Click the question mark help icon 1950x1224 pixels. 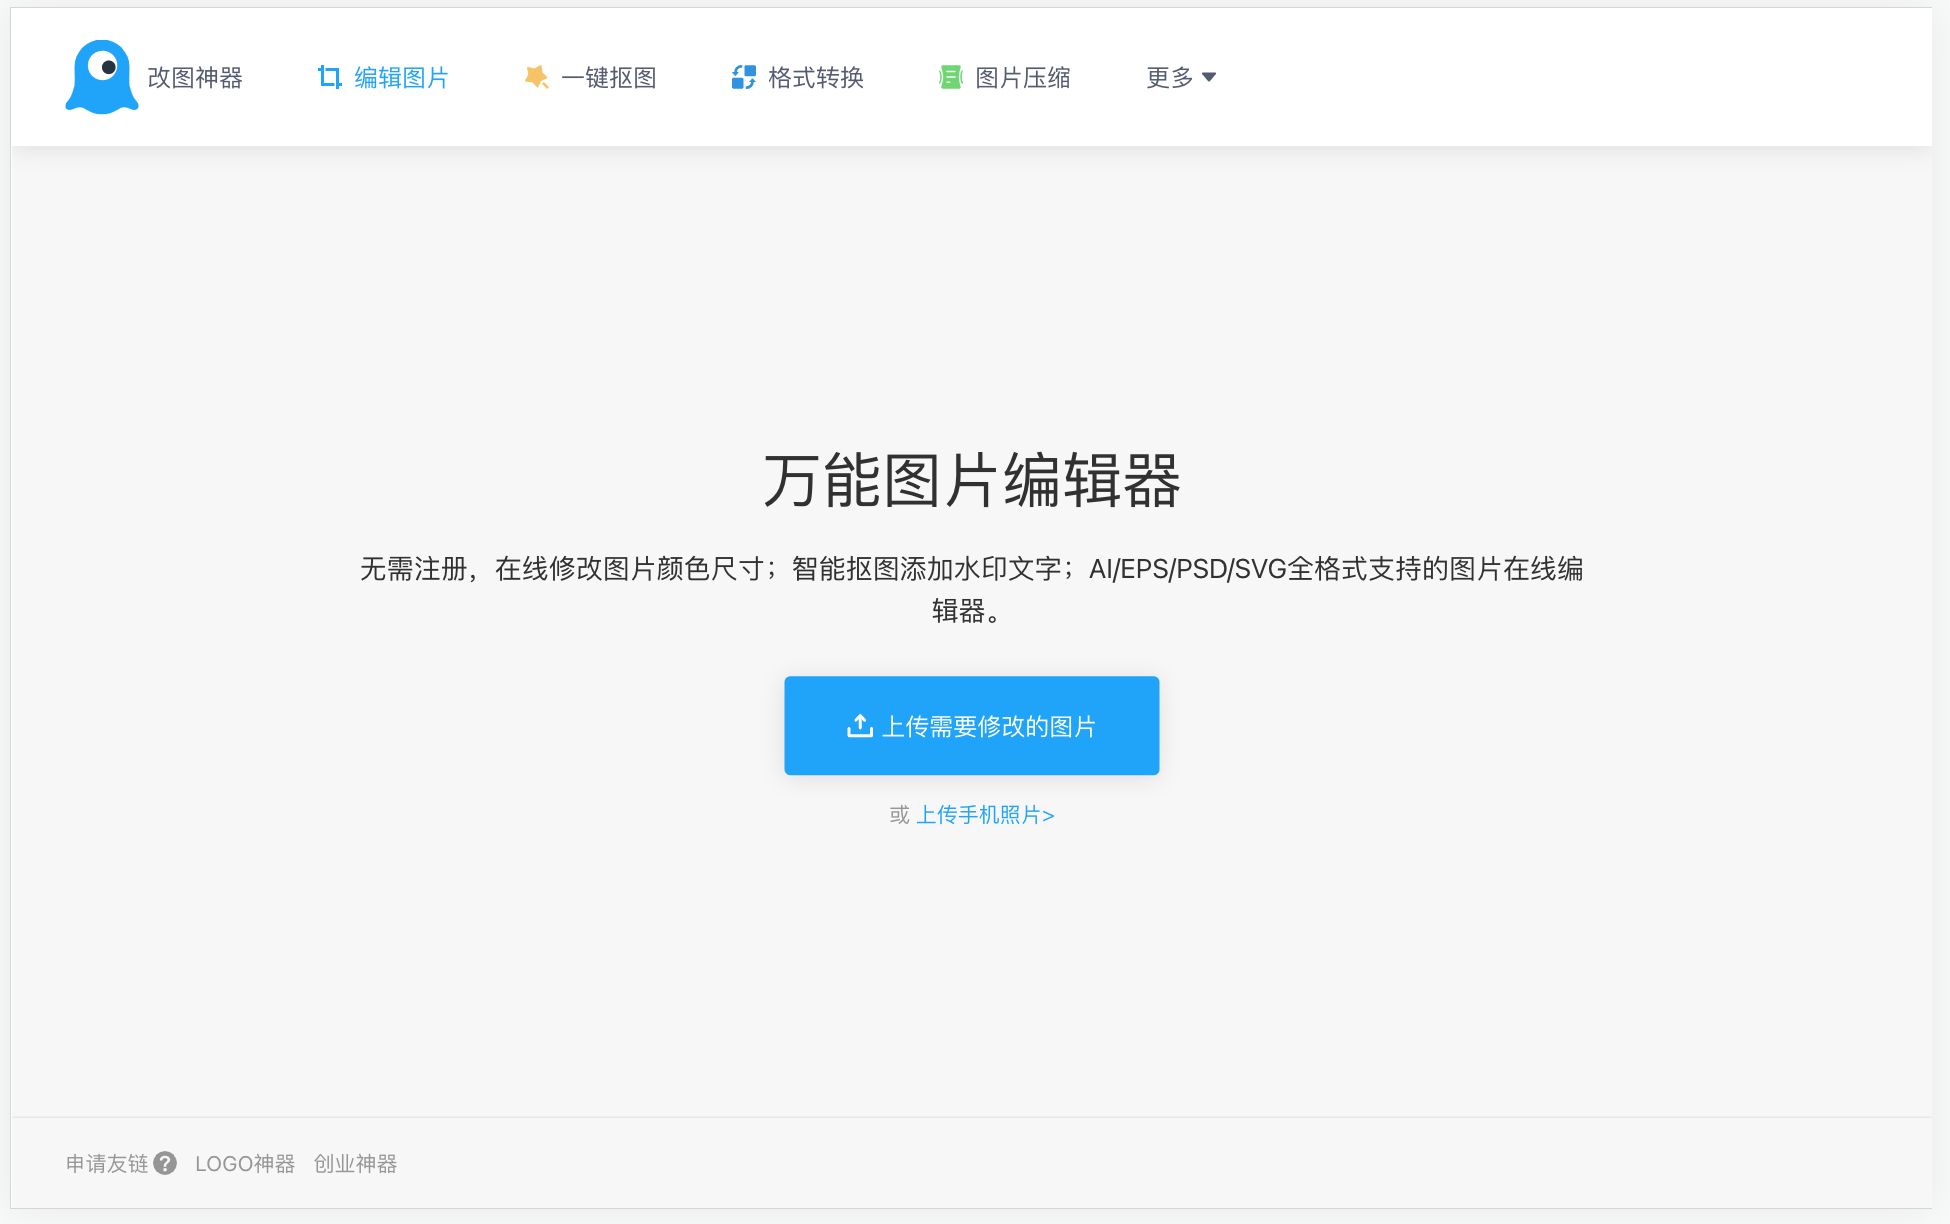(x=165, y=1163)
